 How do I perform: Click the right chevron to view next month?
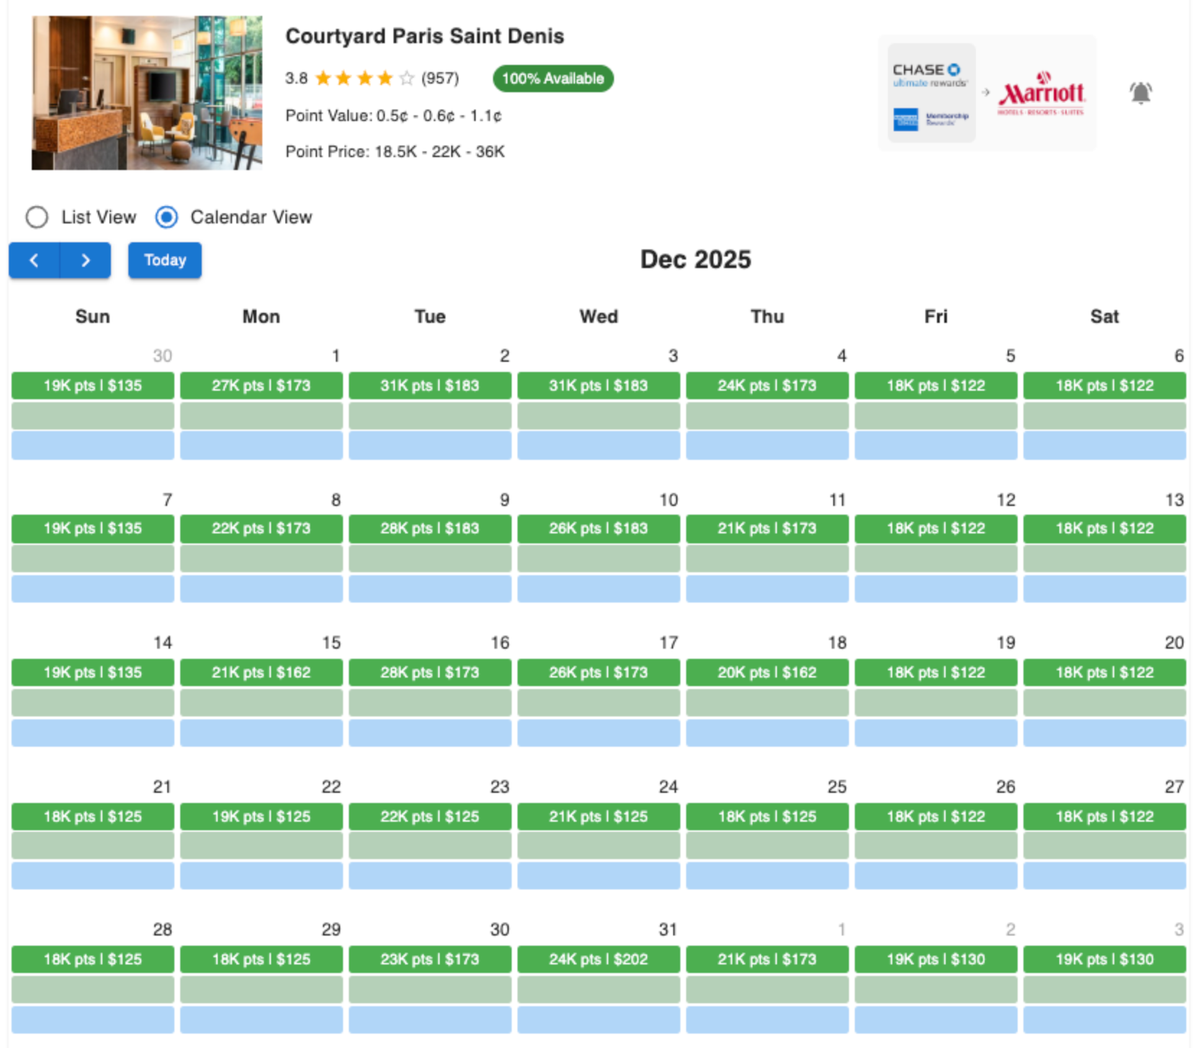pos(84,260)
